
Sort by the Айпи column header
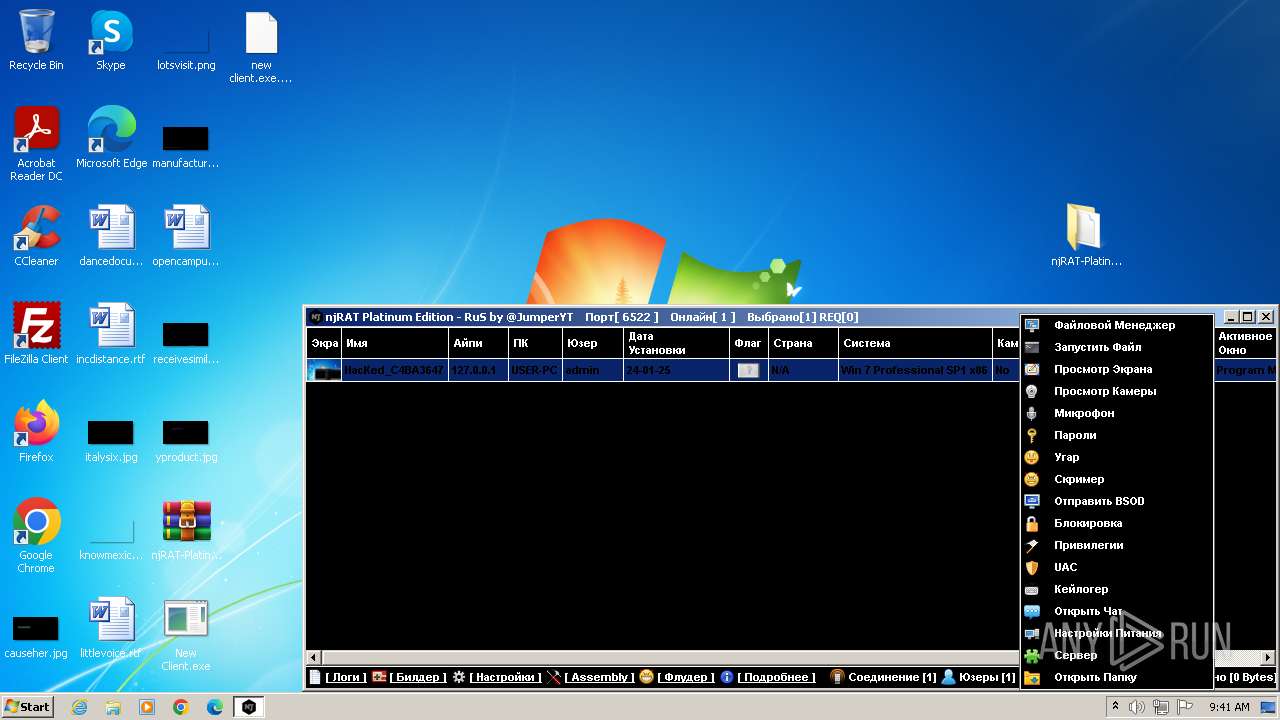click(478, 343)
